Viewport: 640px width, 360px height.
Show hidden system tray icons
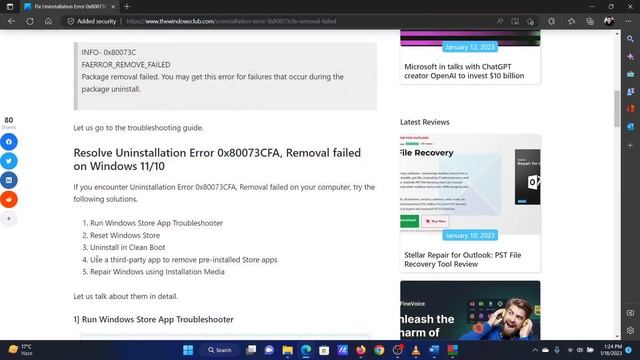point(535,350)
